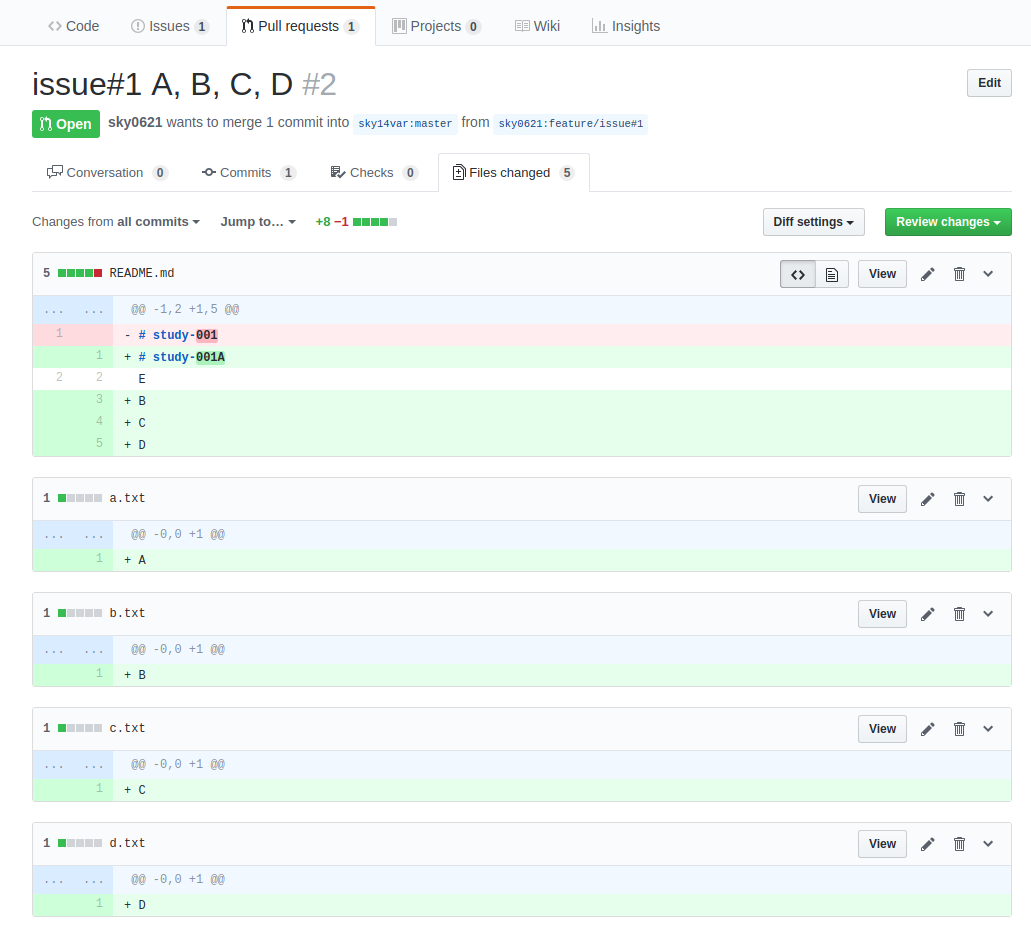Switch to the Conversation tab
Viewport: 1031px width, 936px height.
click(107, 173)
